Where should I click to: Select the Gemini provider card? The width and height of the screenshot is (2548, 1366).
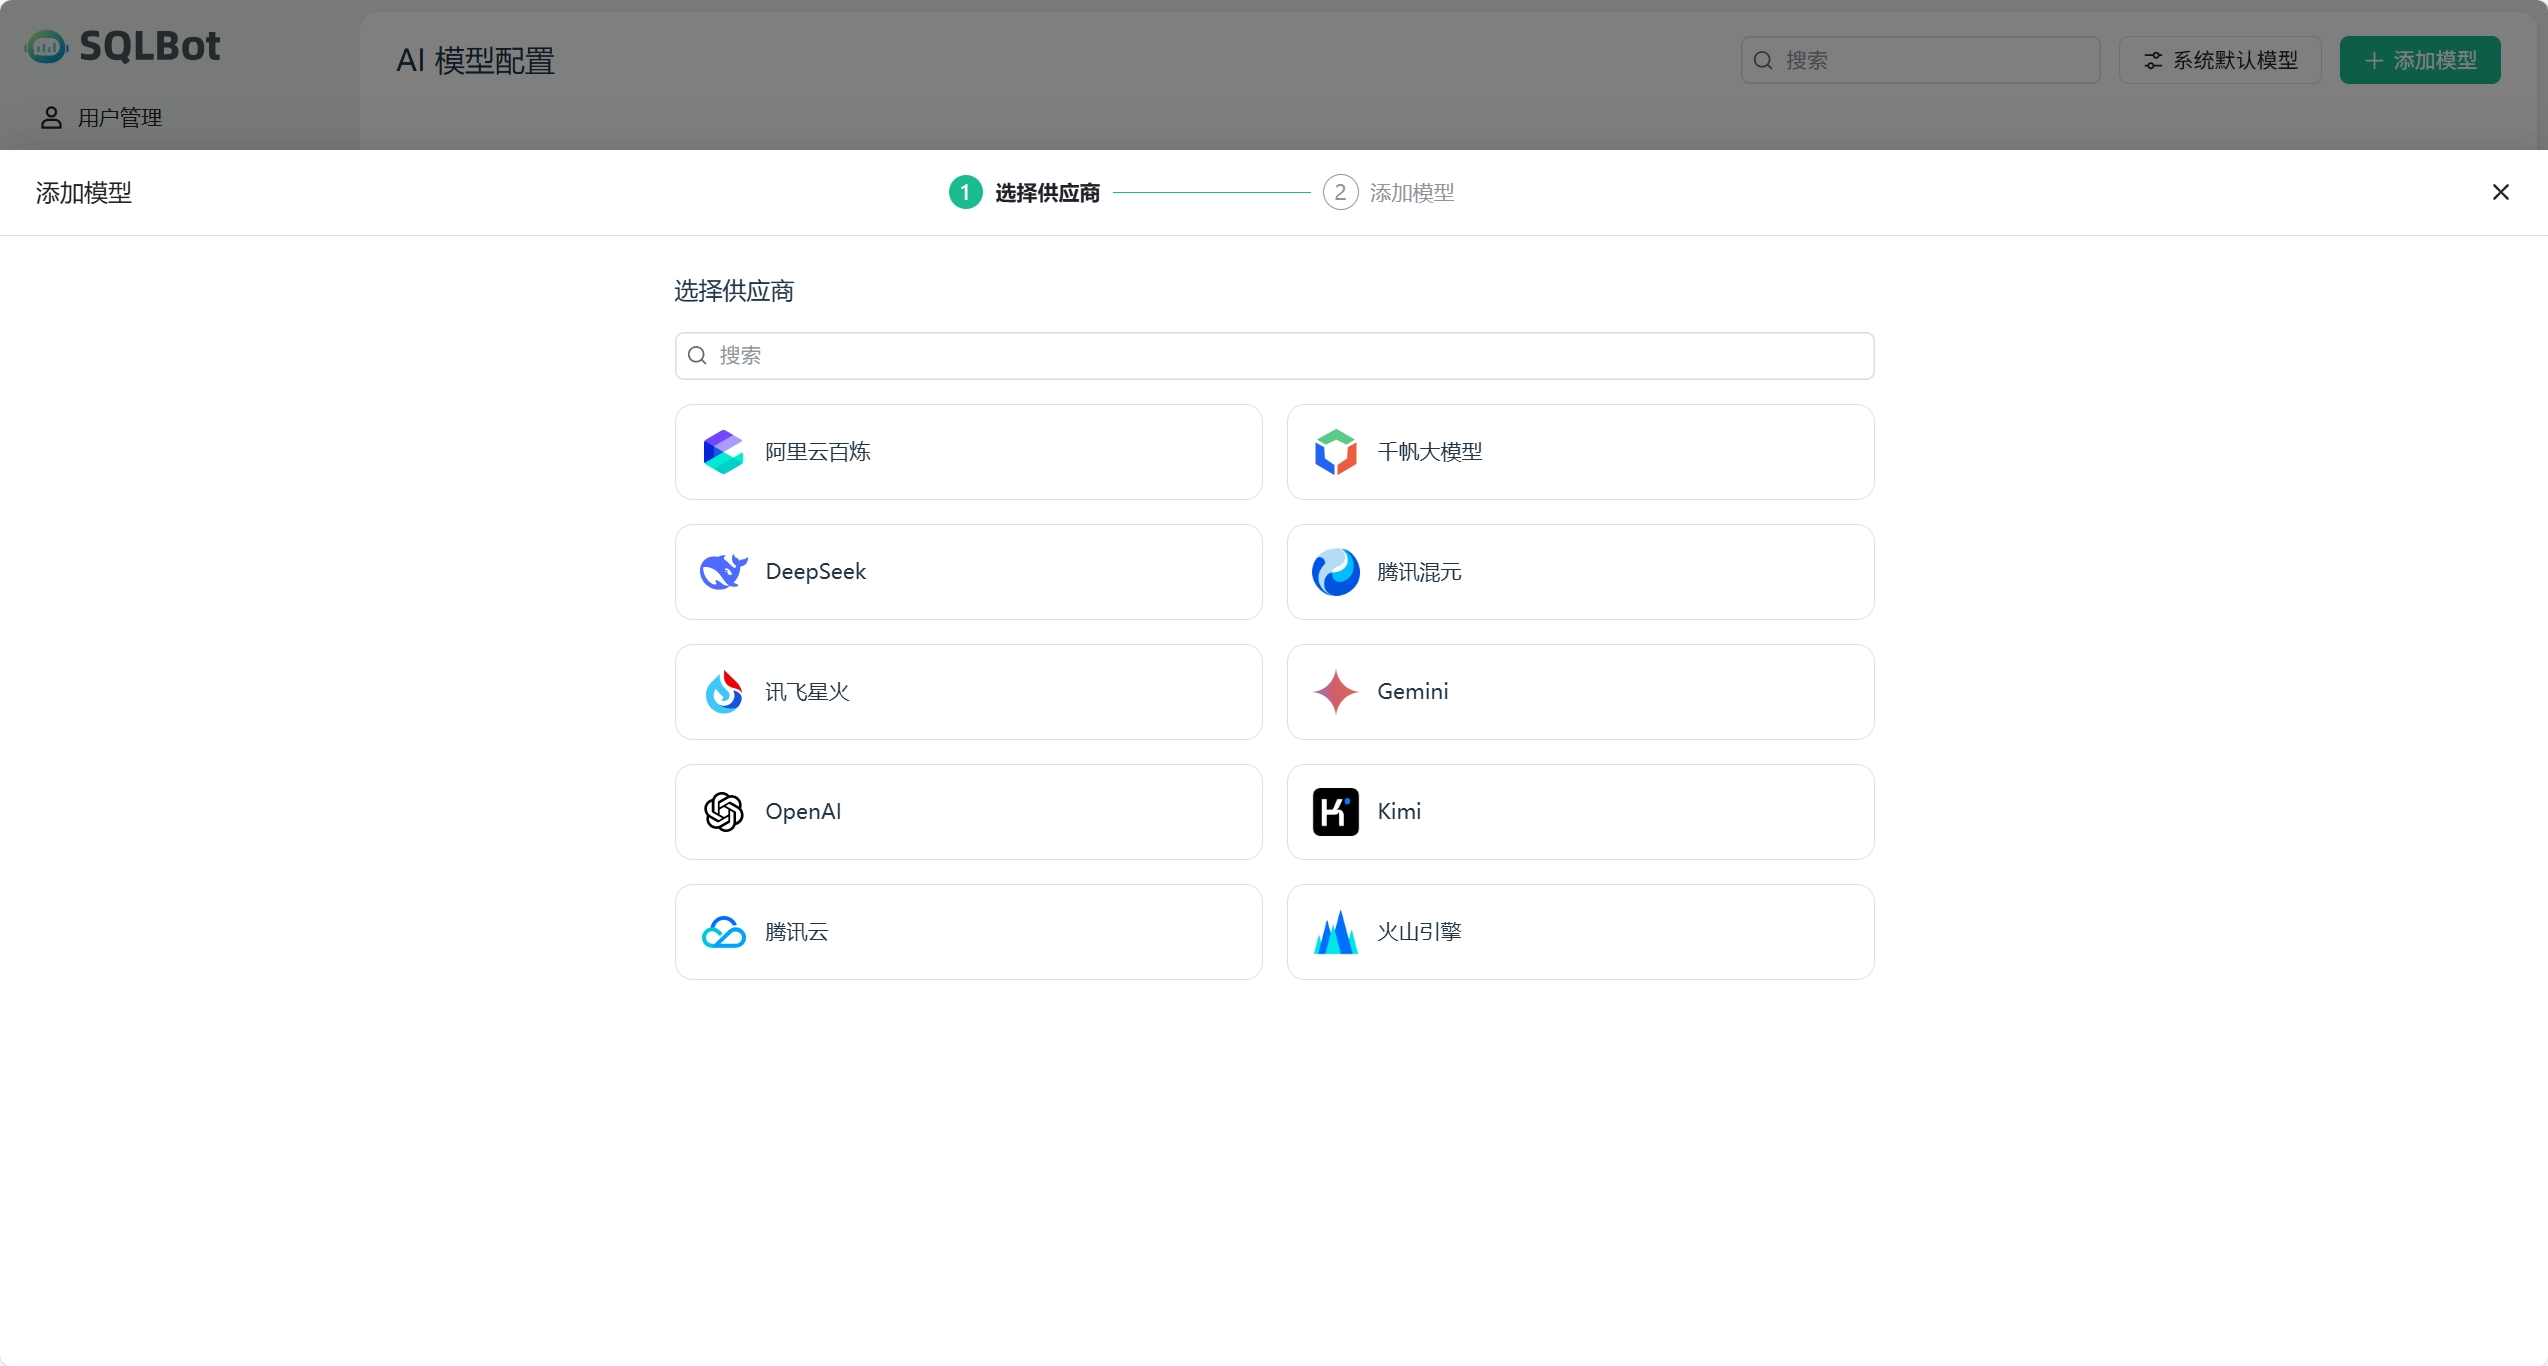(1580, 692)
